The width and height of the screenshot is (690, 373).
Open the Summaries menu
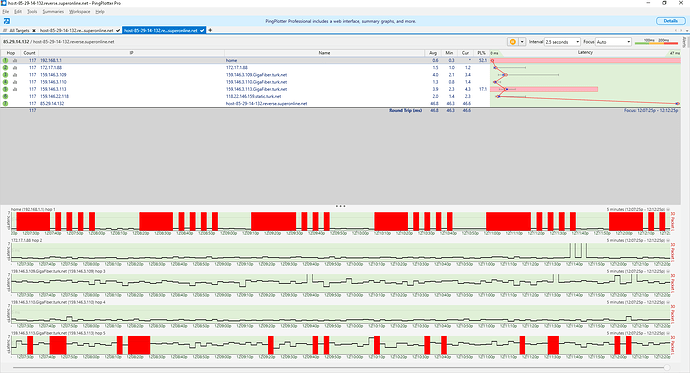53,12
